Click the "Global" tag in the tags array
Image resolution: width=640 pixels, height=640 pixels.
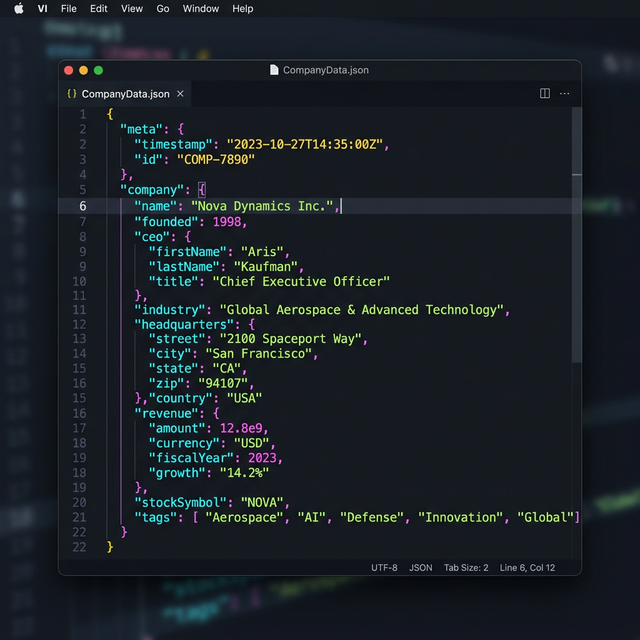(546, 518)
